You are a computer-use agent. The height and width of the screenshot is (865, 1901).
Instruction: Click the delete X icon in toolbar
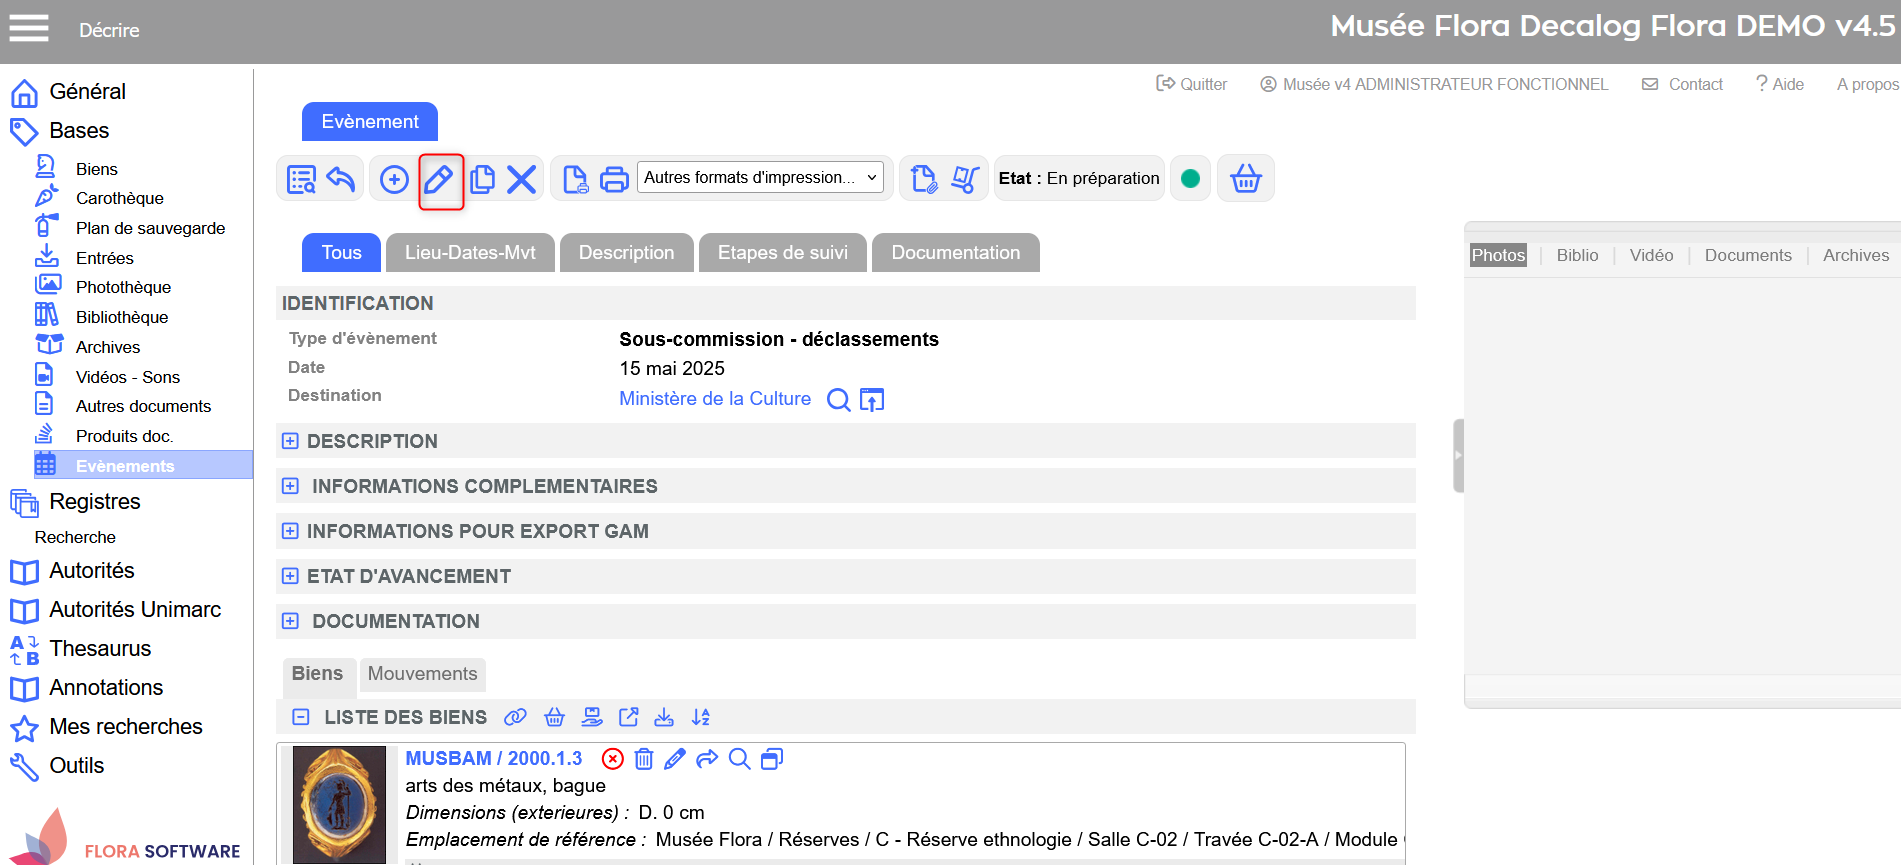coord(521,180)
